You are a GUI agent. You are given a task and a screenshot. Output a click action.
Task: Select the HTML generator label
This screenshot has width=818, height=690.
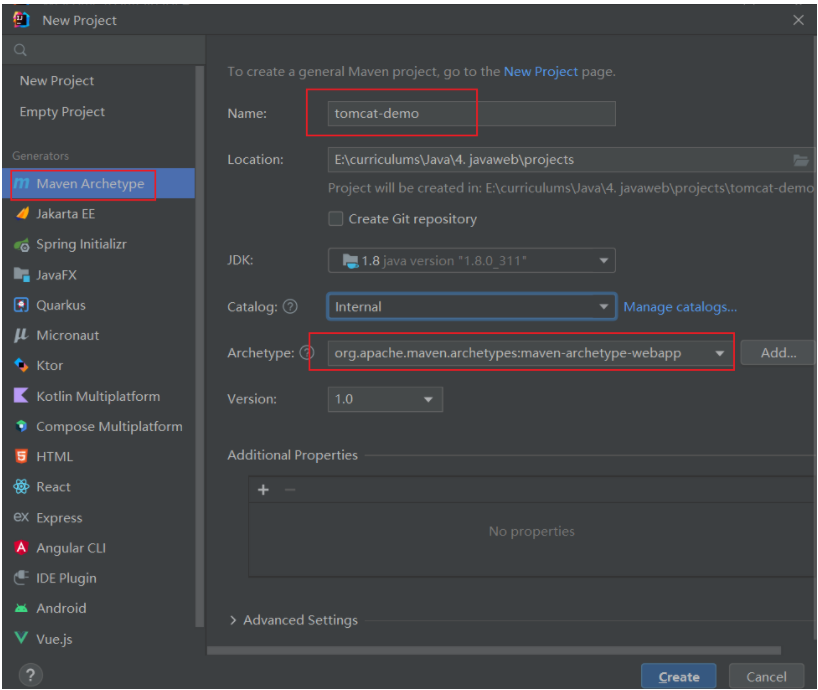point(55,456)
